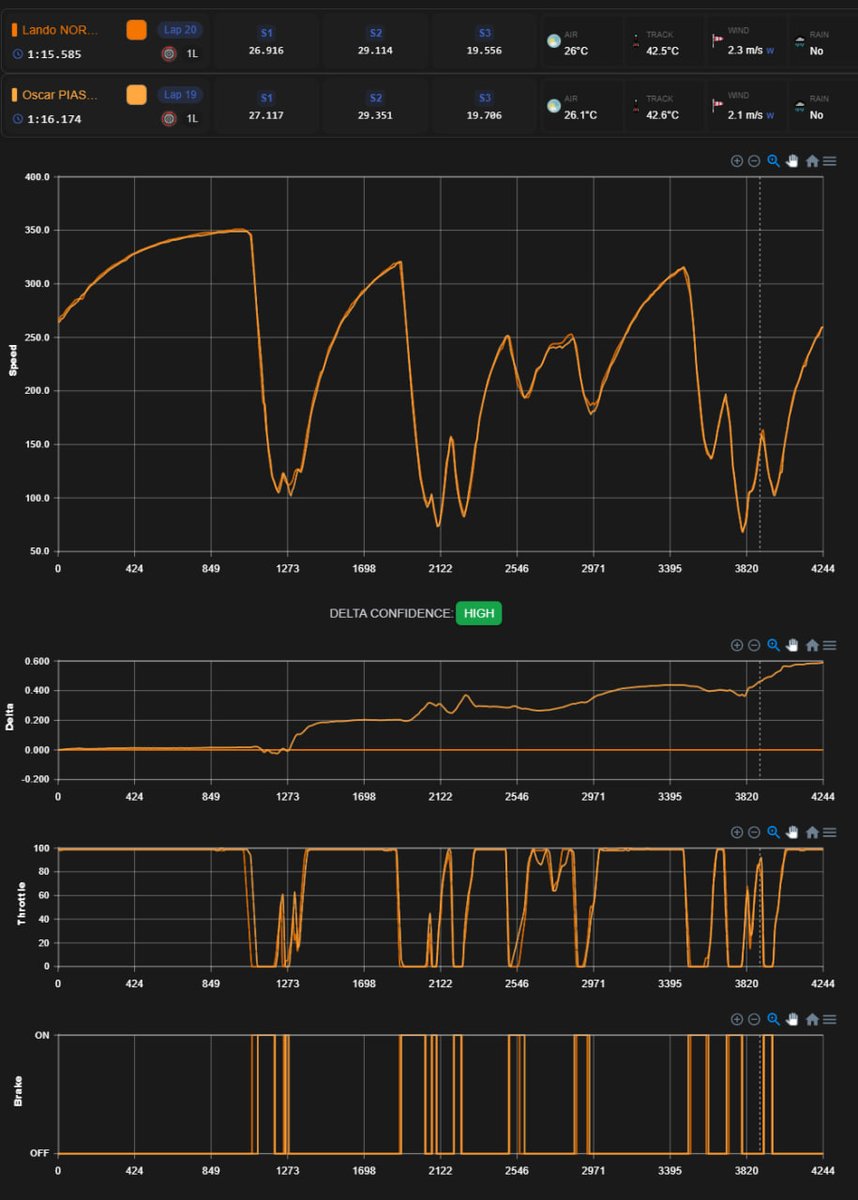Activate selection zoom on Throttle chart
Screen dimensions: 858x1200
(x=773, y=832)
